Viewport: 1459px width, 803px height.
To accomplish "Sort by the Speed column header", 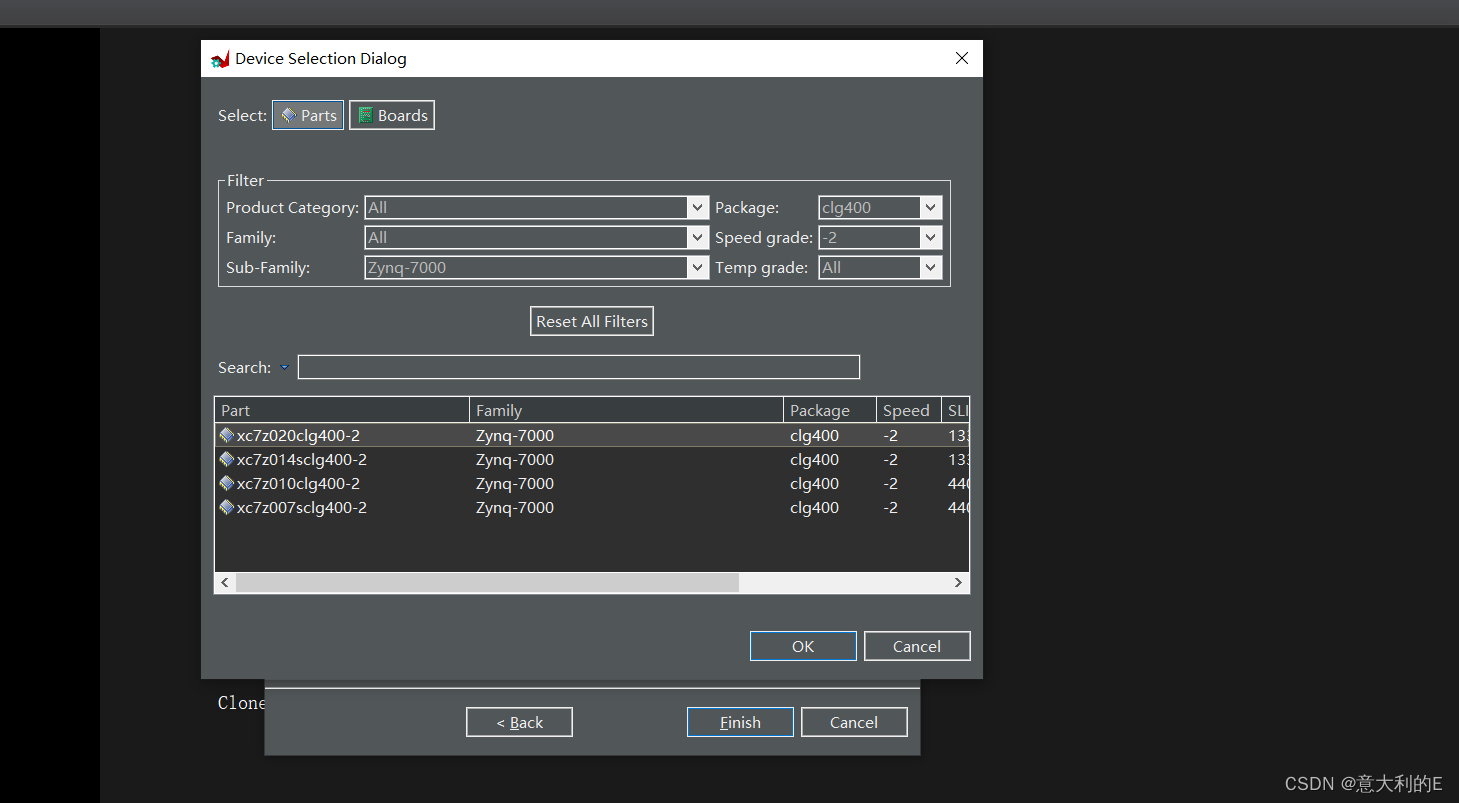I will tap(909, 410).
